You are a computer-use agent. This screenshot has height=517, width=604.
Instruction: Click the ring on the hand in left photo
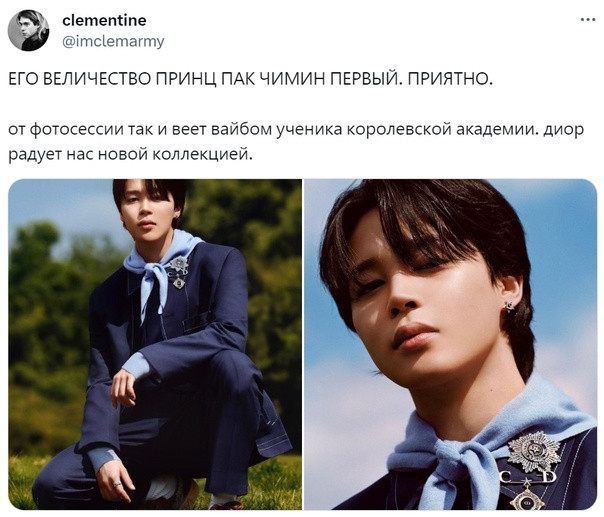click(x=117, y=484)
